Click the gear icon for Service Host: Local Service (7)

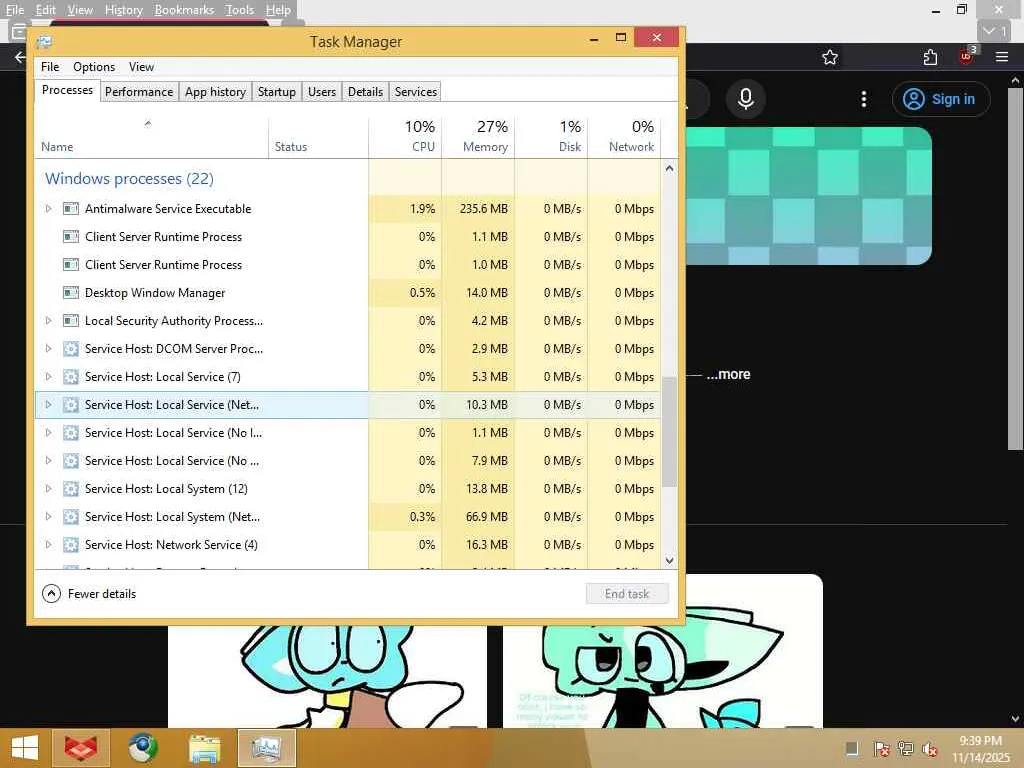coord(71,377)
